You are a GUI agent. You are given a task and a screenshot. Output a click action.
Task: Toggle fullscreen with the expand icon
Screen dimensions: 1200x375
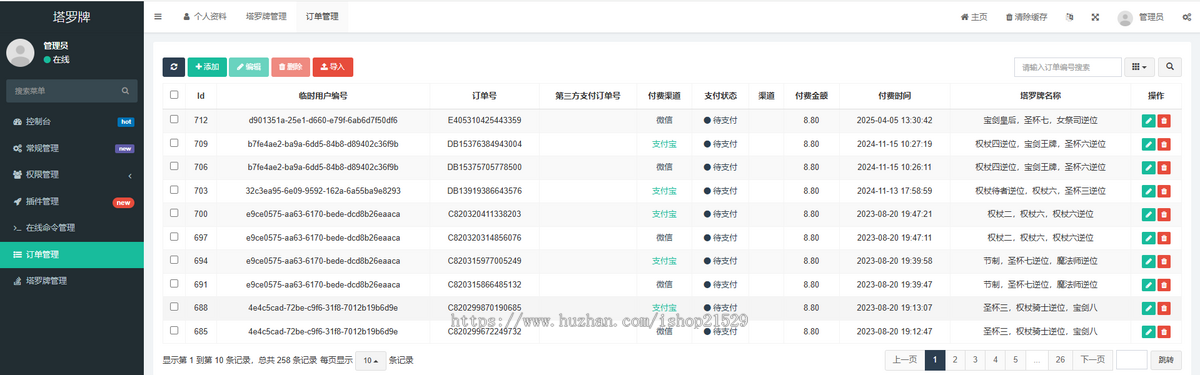[x=1095, y=17]
